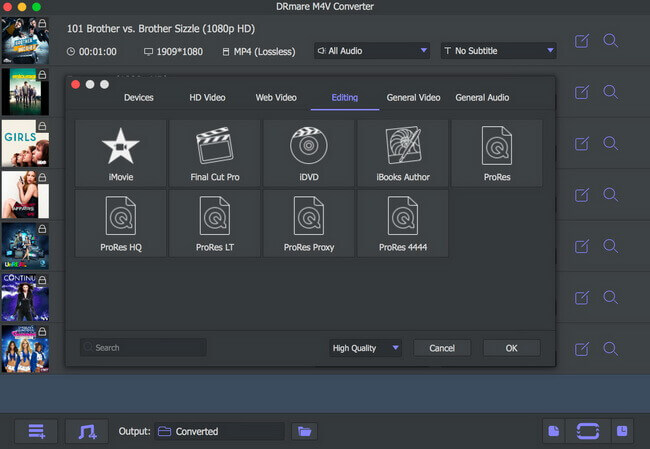Open the edit icon in the UnREAL row
The image size is (650, 449).
point(582,246)
